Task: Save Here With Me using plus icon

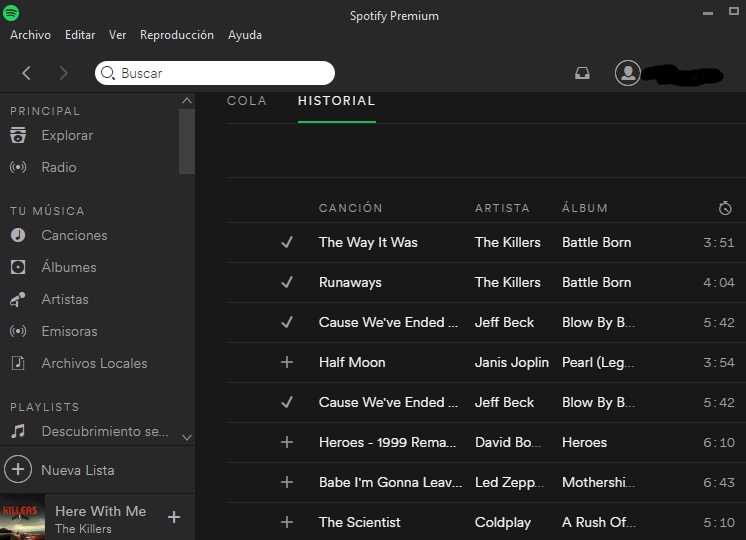Action: point(174,517)
